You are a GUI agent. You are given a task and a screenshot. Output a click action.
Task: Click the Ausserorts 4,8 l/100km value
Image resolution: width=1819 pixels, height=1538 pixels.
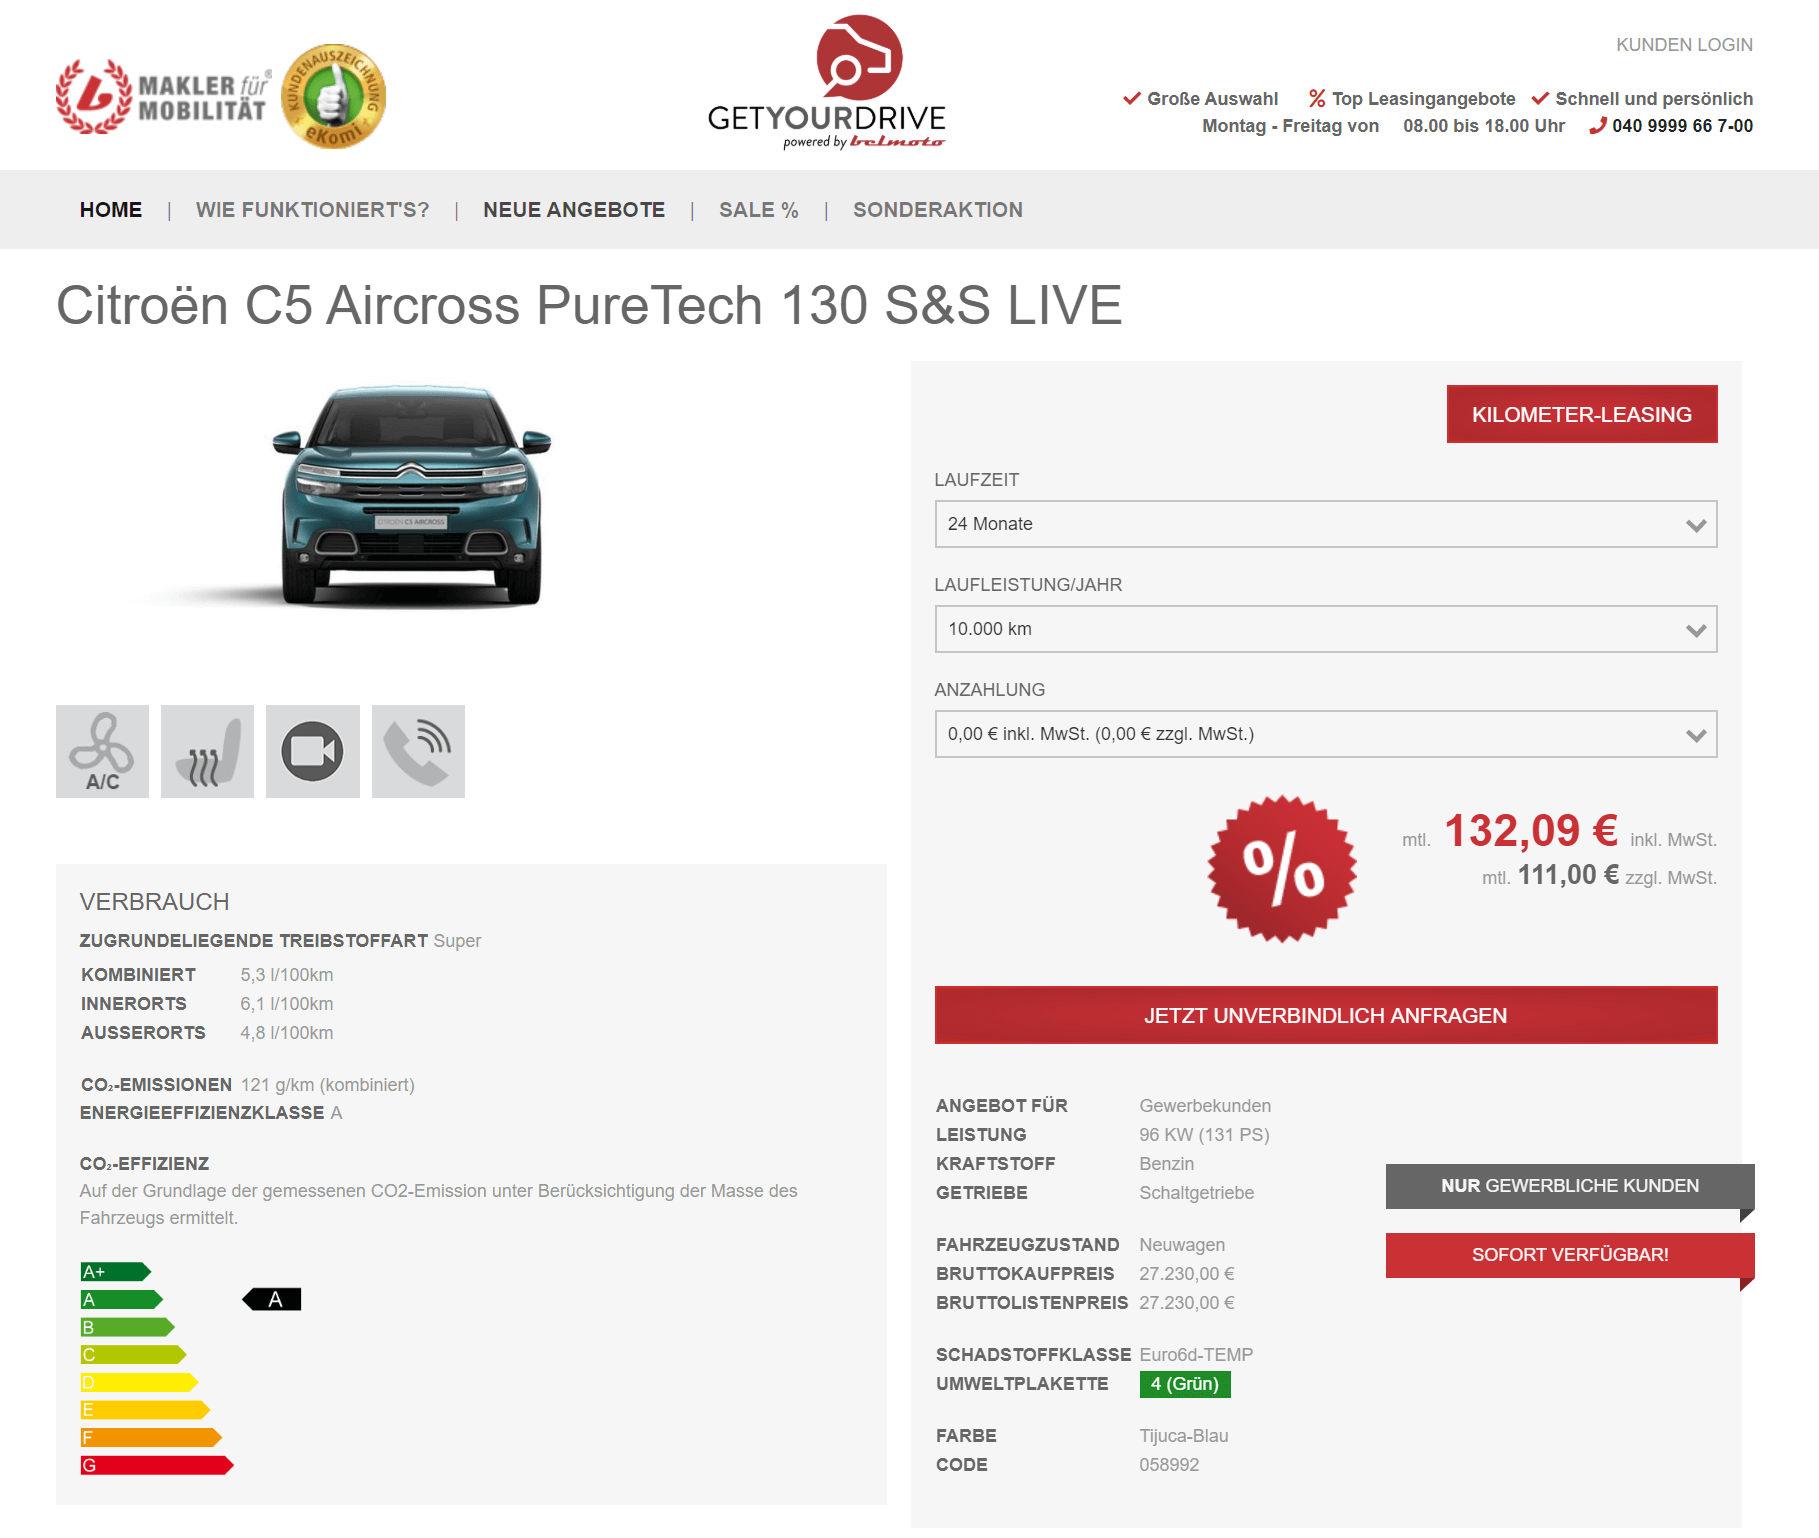pyautogui.click(x=287, y=1033)
